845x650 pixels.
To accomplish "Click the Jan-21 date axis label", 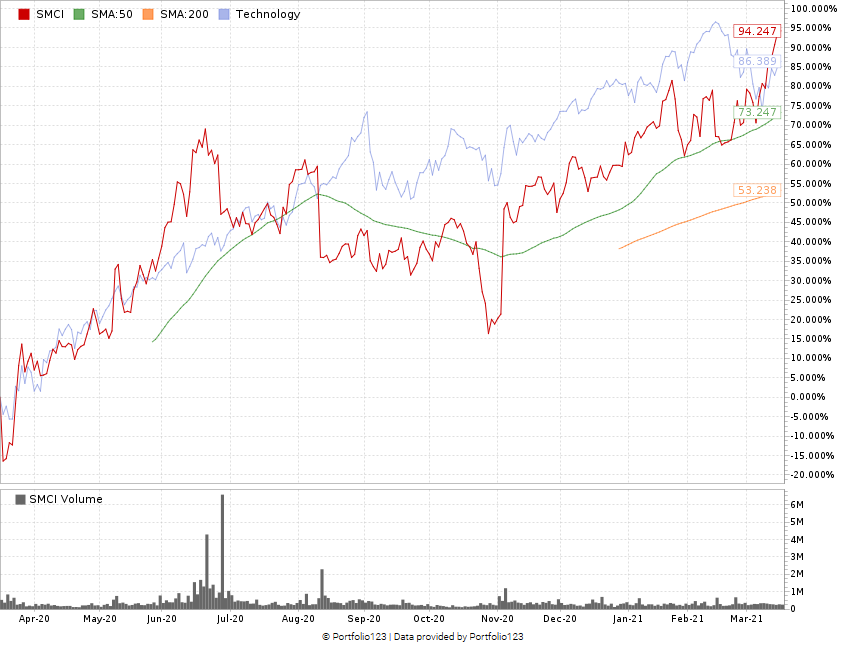I will coord(628,619).
